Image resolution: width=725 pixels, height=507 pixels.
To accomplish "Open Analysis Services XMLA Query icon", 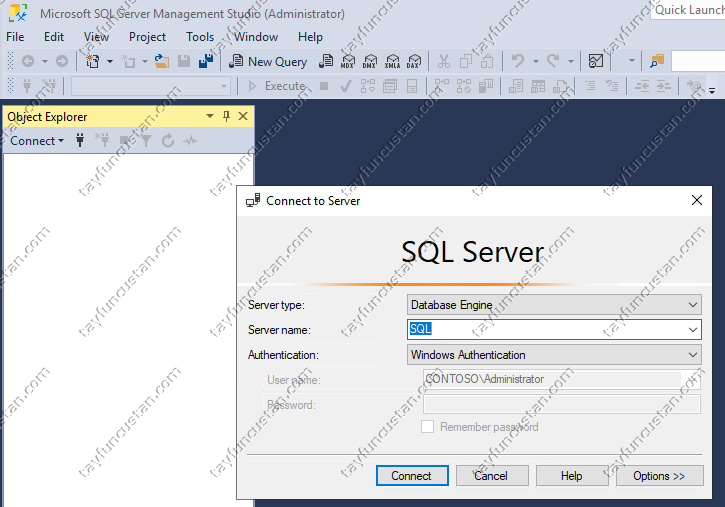I will point(392,61).
